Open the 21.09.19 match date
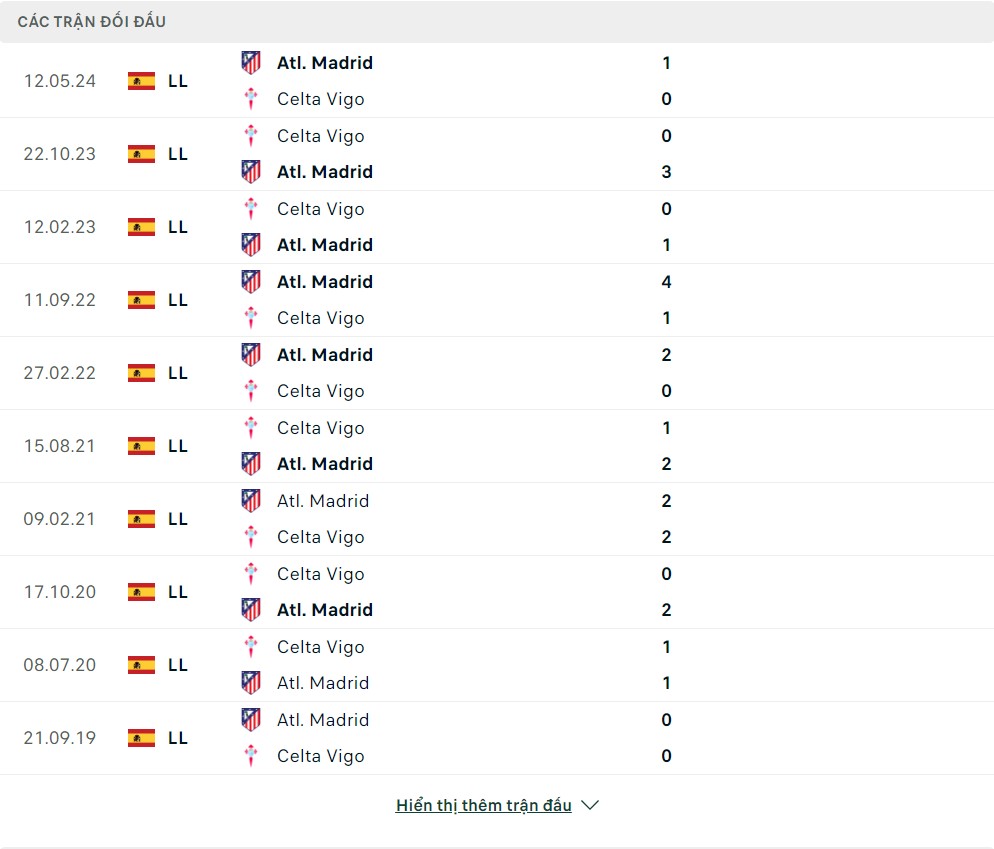 tap(60, 738)
